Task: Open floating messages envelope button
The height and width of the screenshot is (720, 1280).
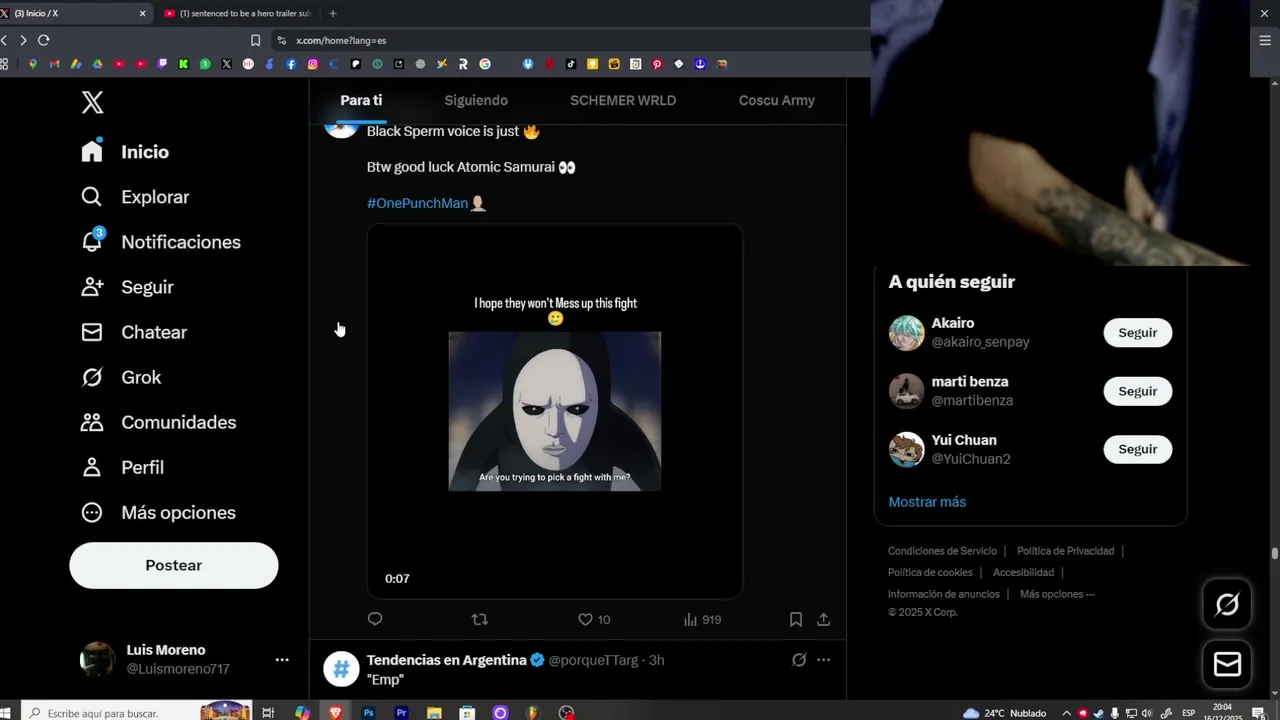Action: (1227, 665)
